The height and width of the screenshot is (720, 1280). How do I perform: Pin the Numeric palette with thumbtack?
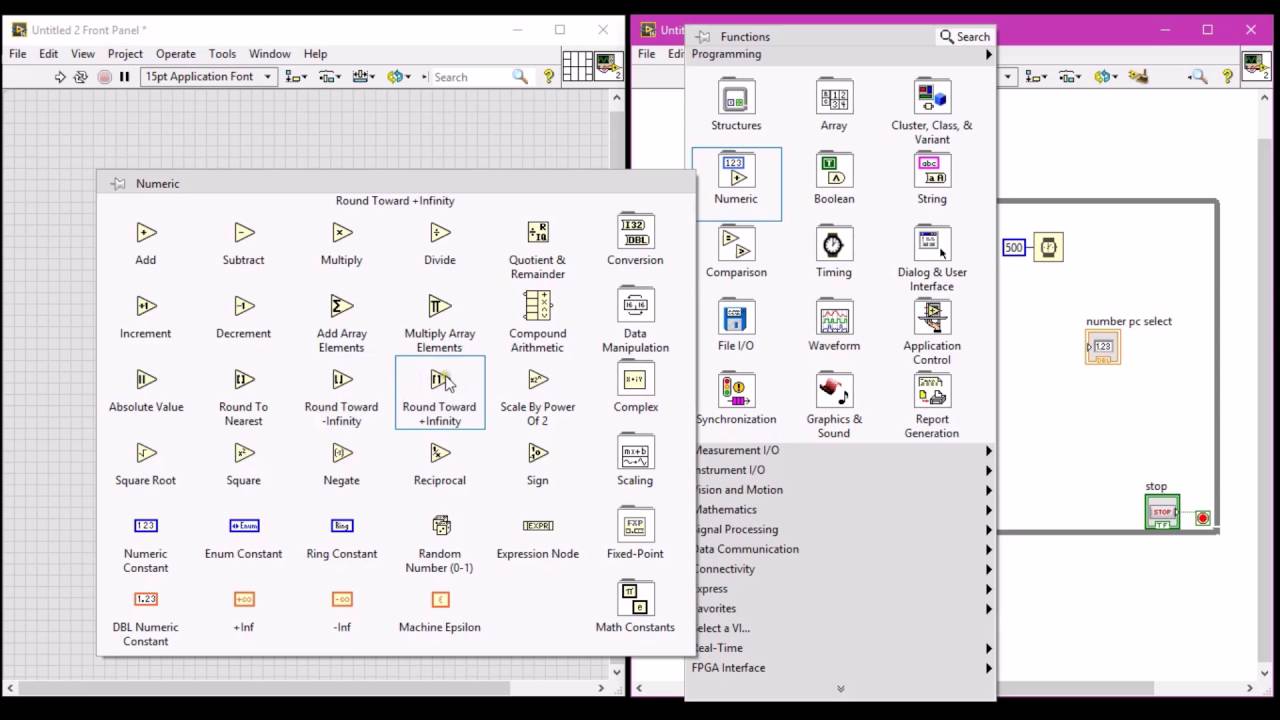point(118,184)
